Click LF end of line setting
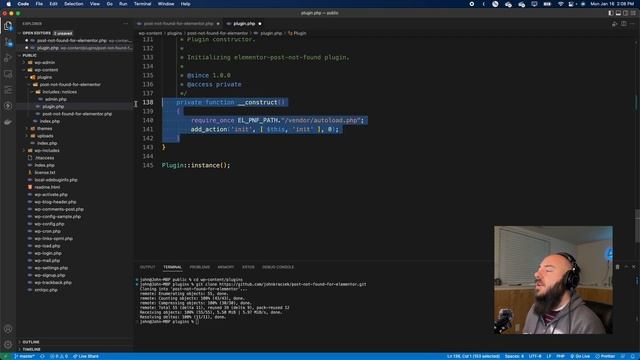The image size is (640, 360). click(x=549, y=356)
